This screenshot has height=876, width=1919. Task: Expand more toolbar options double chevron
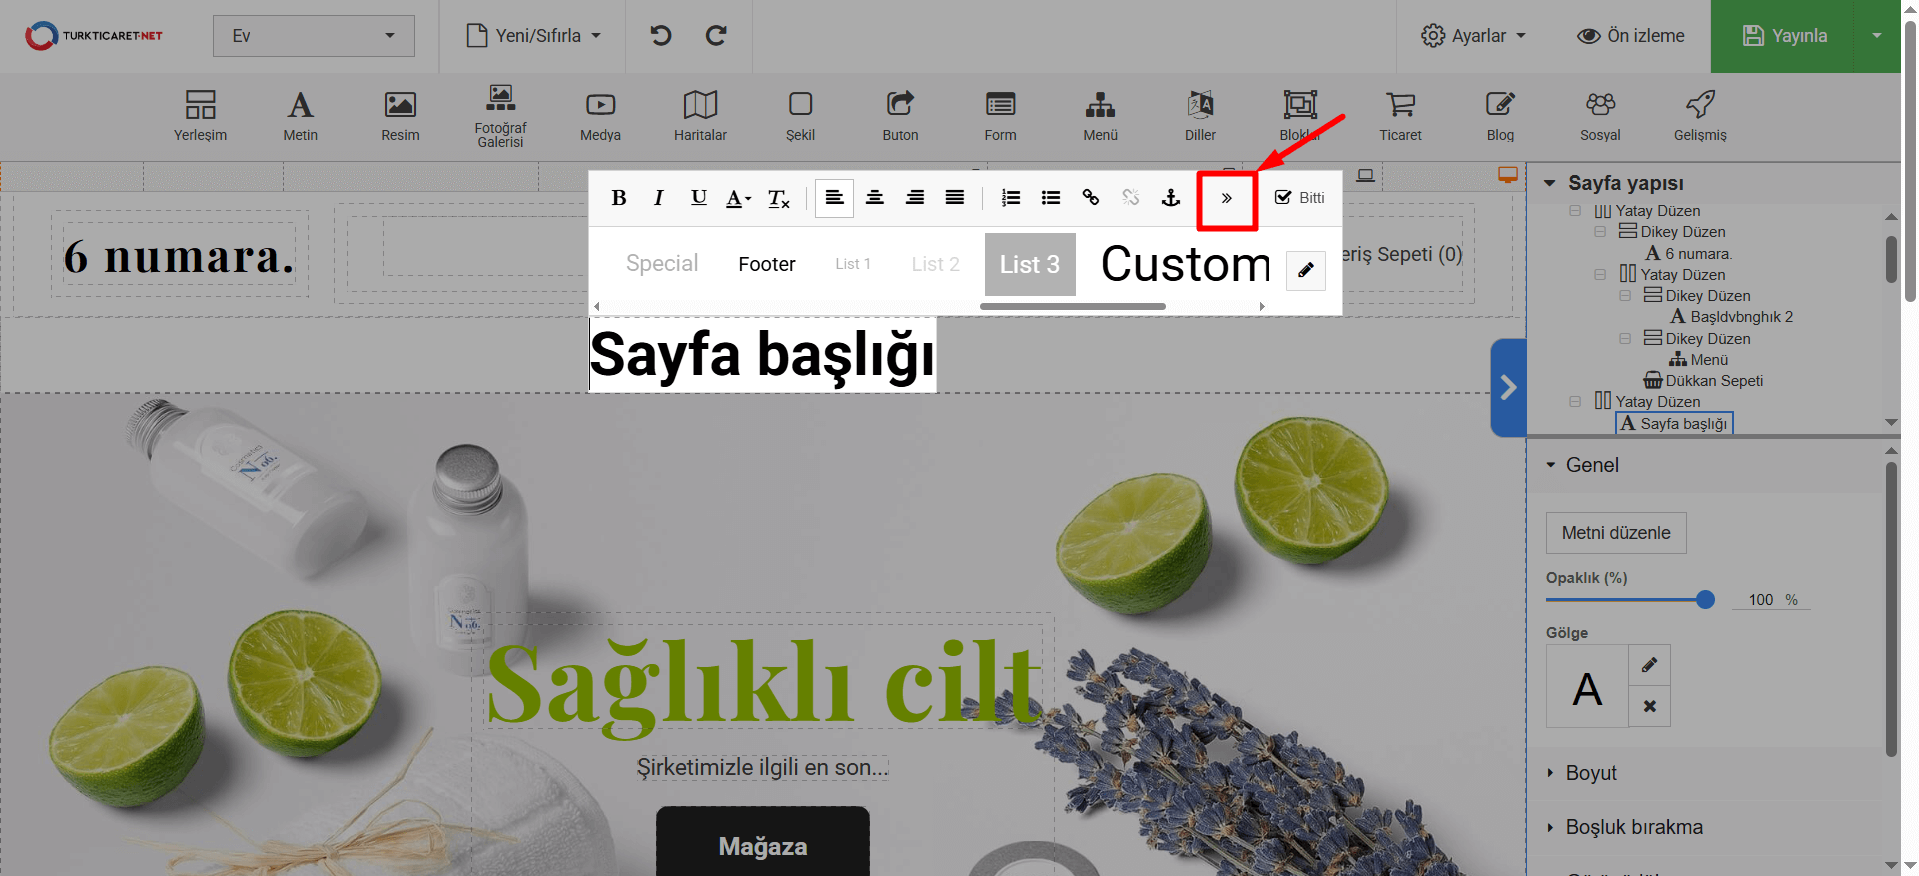click(x=1227, y=198)
